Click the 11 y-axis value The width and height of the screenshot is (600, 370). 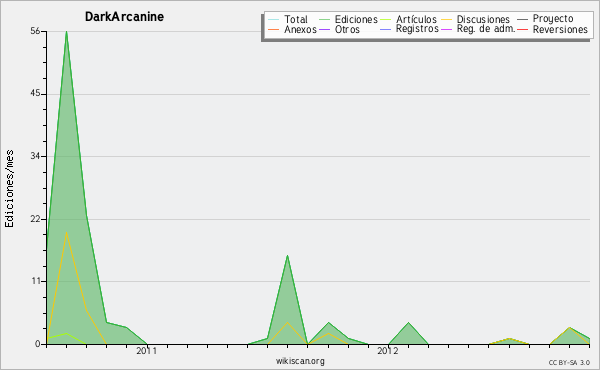[36, 281]
